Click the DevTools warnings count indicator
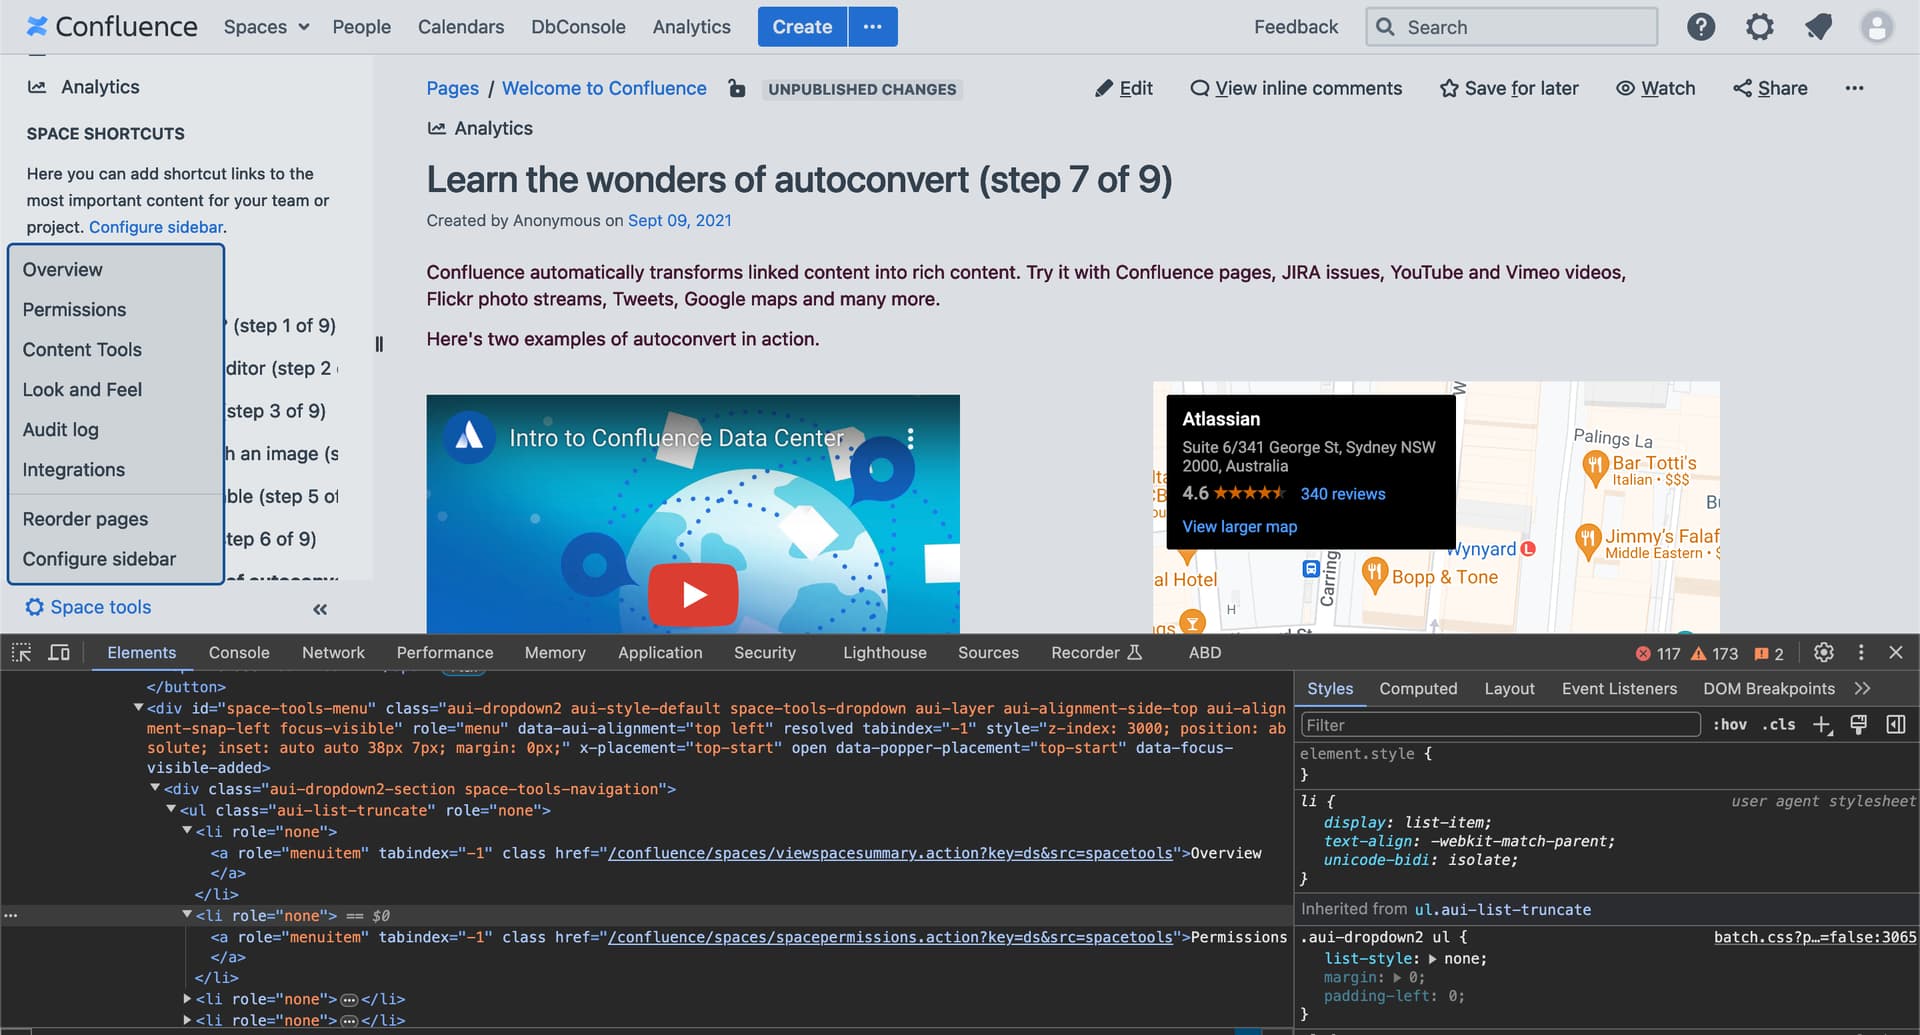Screen dimensions: 1920x1035 click(1714, 654)
